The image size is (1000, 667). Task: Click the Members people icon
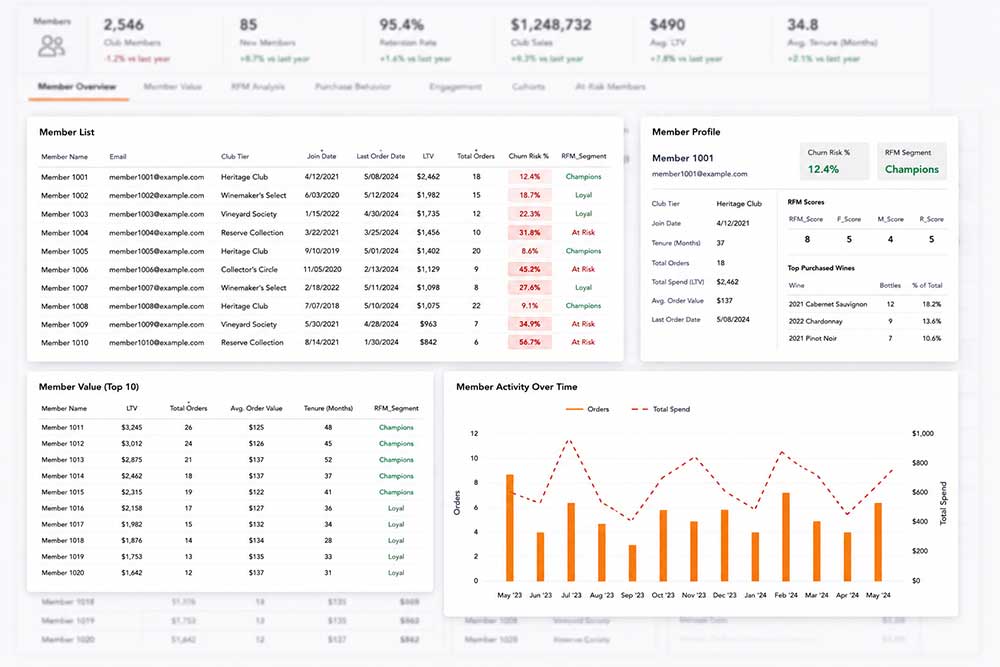point(51,46)
